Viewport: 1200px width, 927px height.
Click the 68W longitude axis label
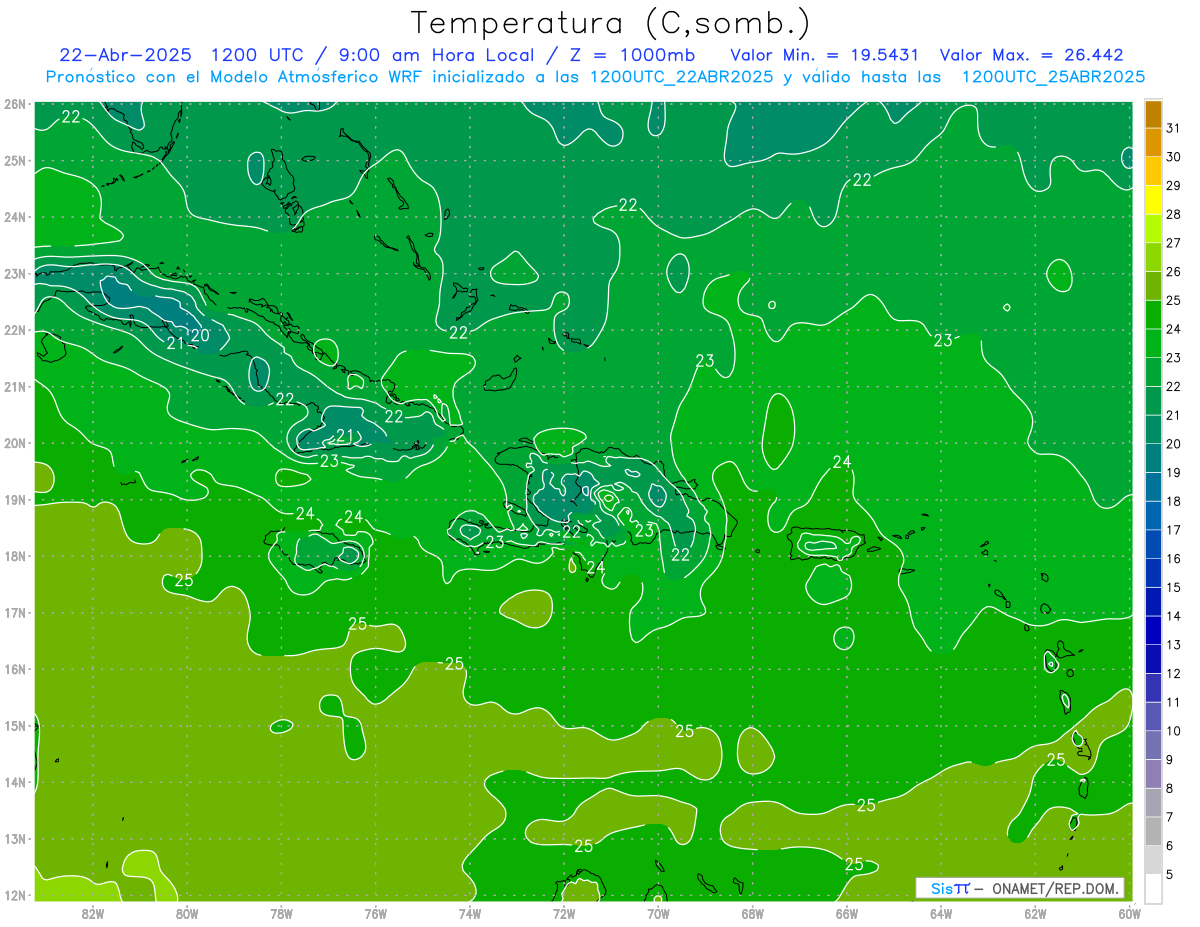[753, 913]
